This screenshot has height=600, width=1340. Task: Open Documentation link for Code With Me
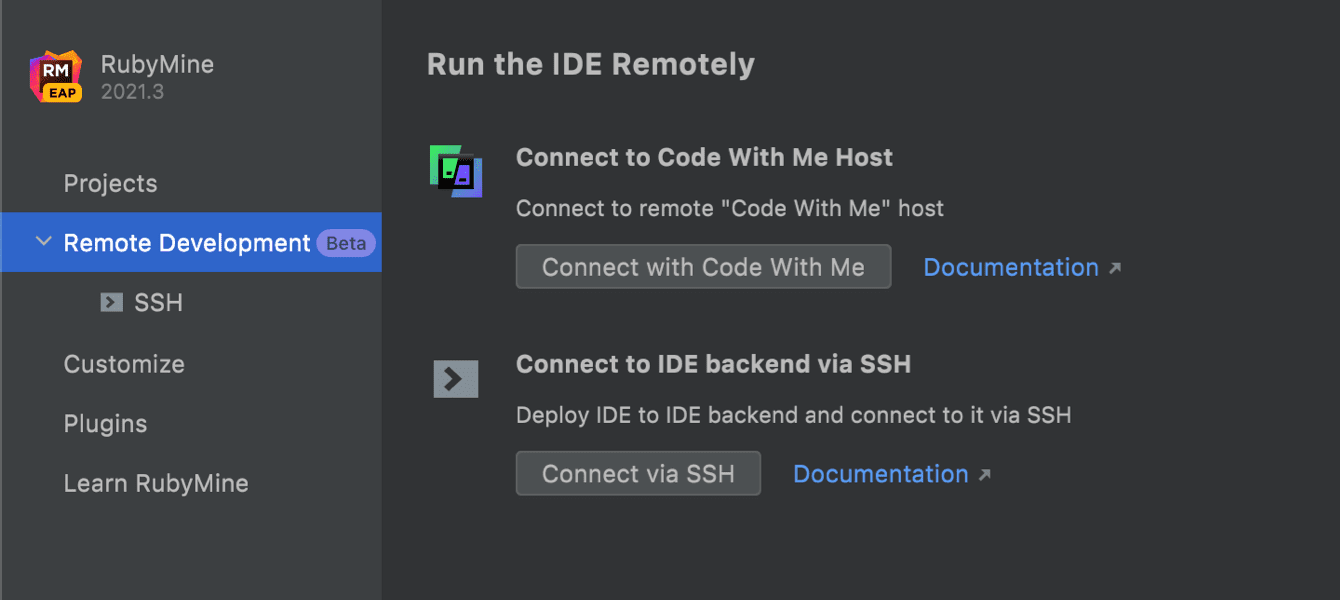click(x=1011, y=267)
